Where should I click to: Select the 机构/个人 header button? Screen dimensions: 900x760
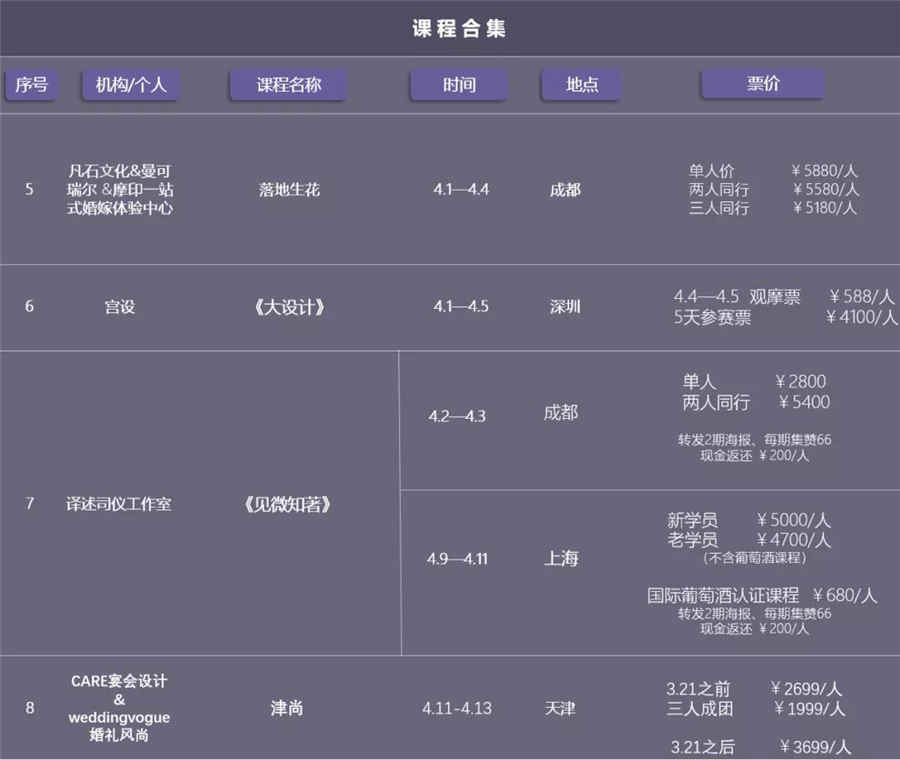(x=131, y=85)
